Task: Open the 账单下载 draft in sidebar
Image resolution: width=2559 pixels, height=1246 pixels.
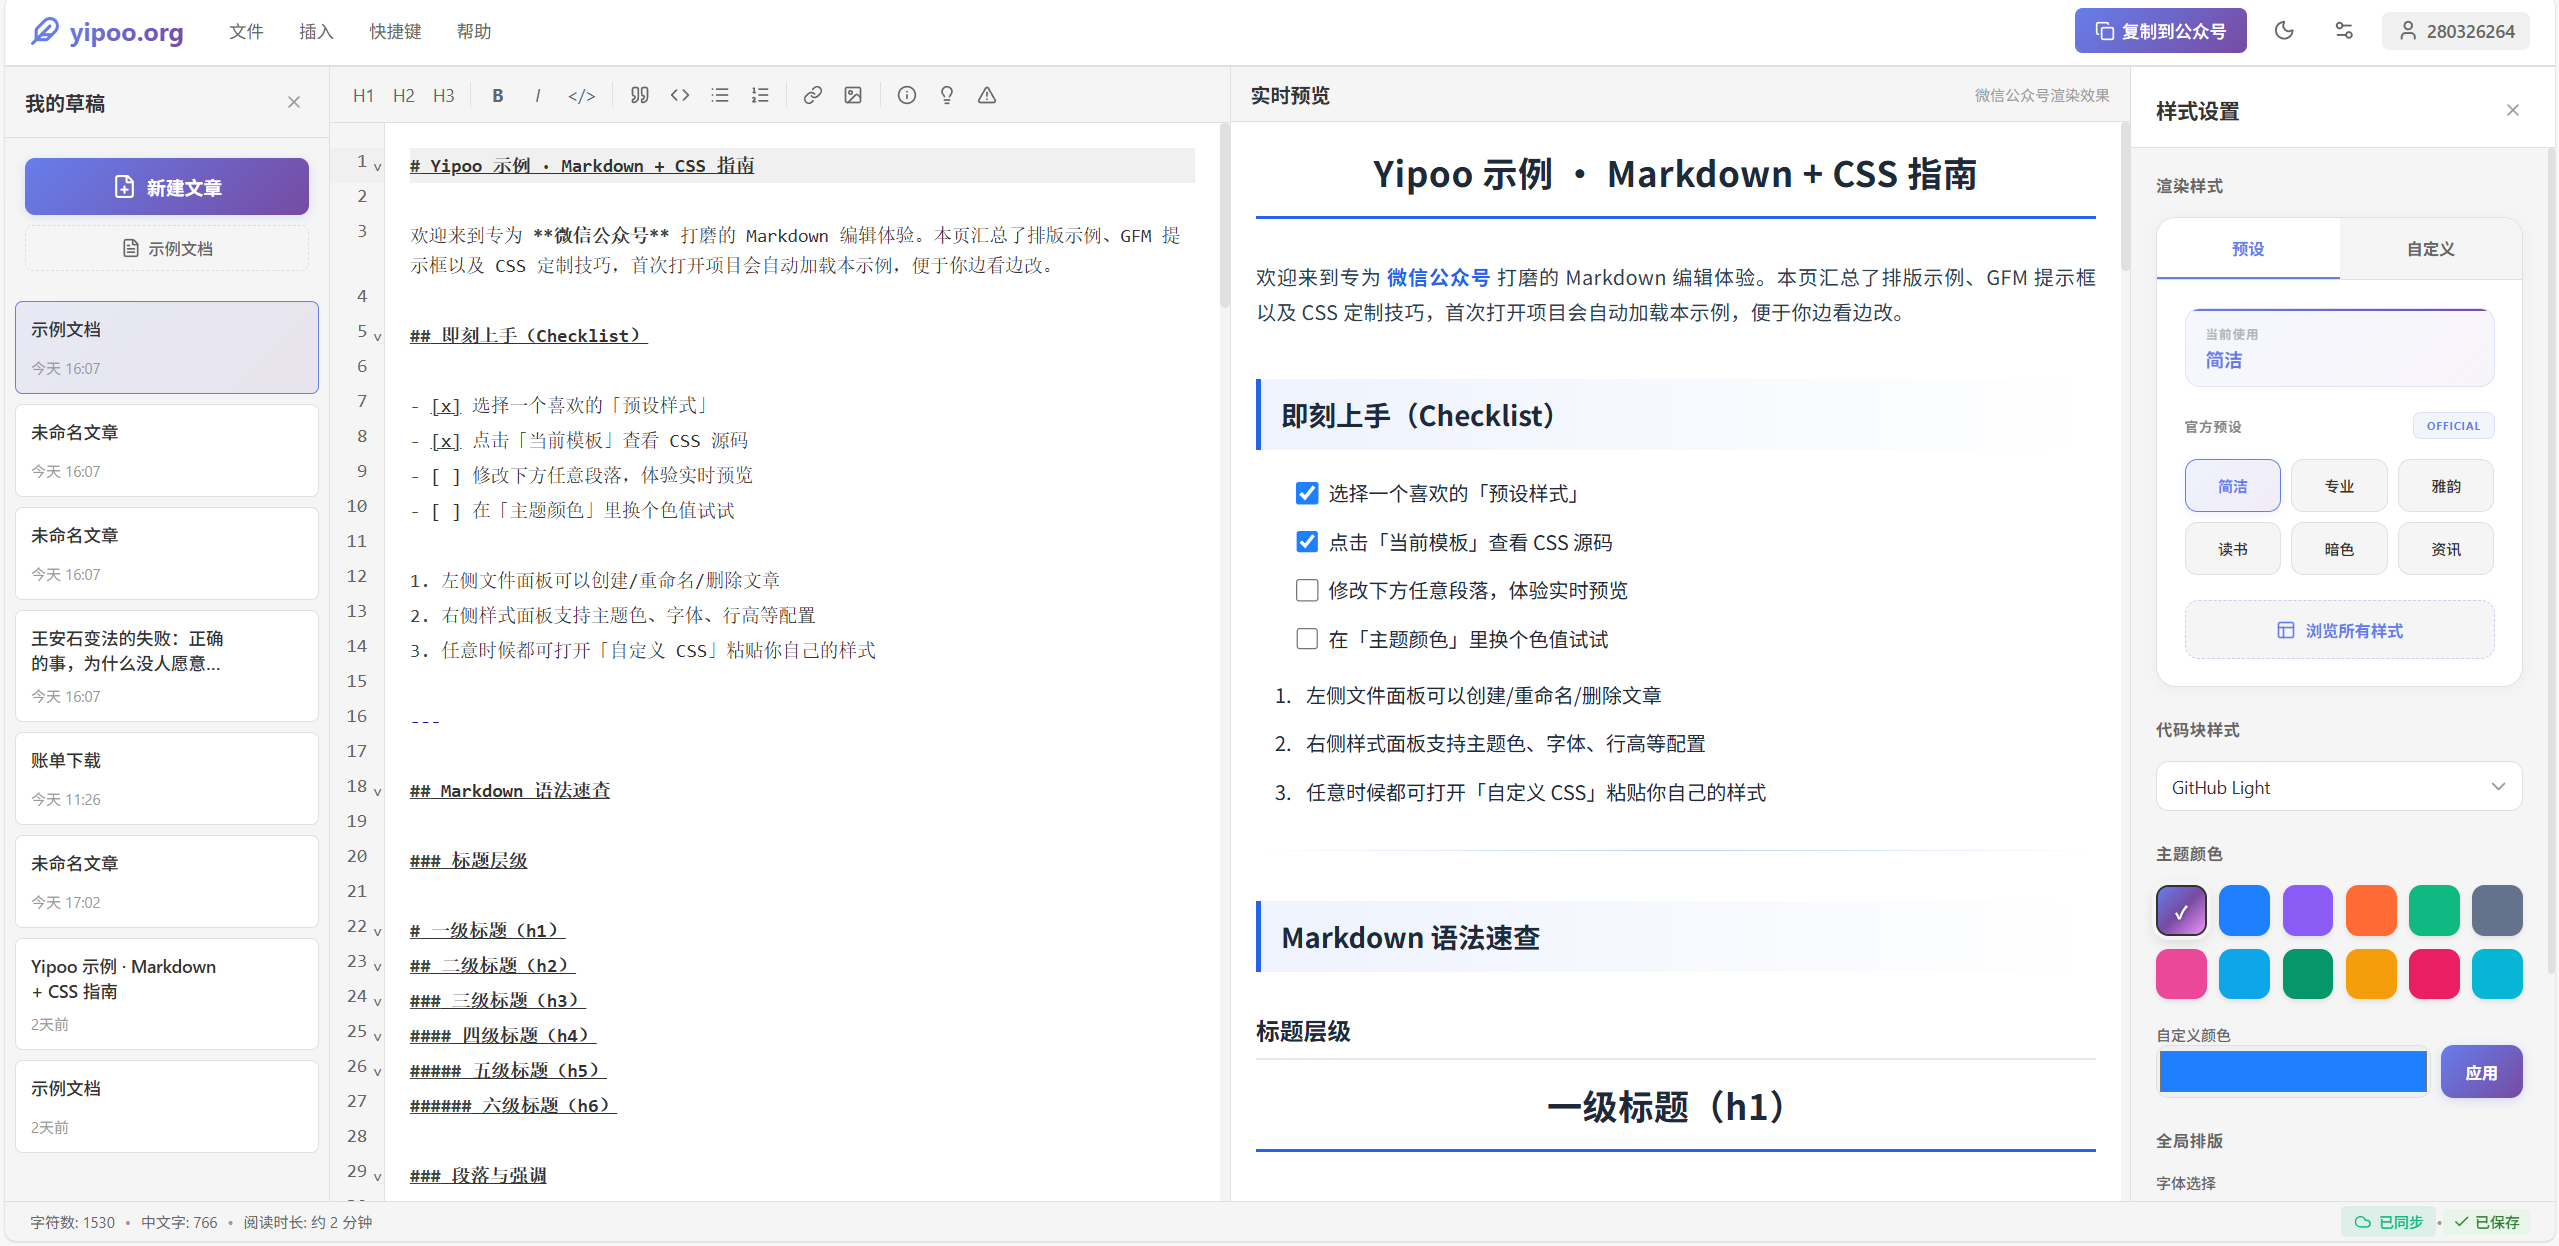Action: click(x=166, y=778)
